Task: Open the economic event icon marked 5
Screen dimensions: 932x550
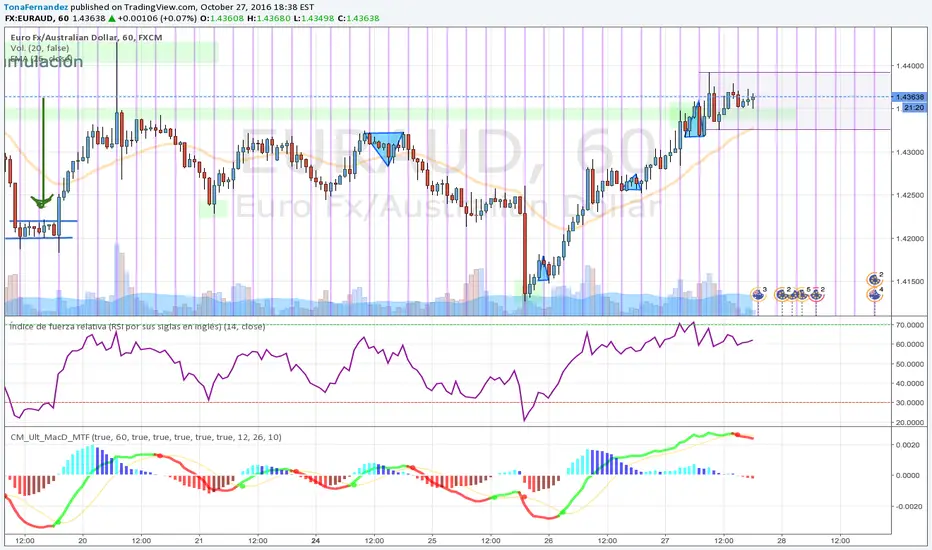Action: pos(802,294)
